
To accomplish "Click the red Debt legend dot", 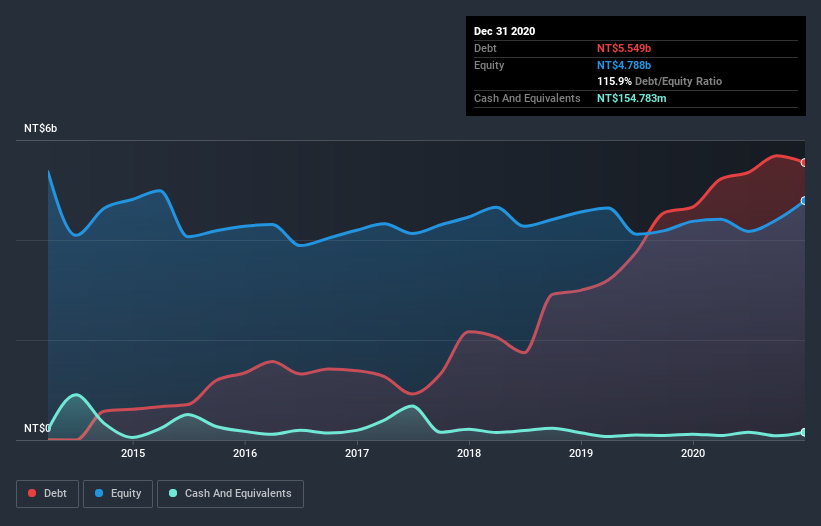I will (32, 493).
